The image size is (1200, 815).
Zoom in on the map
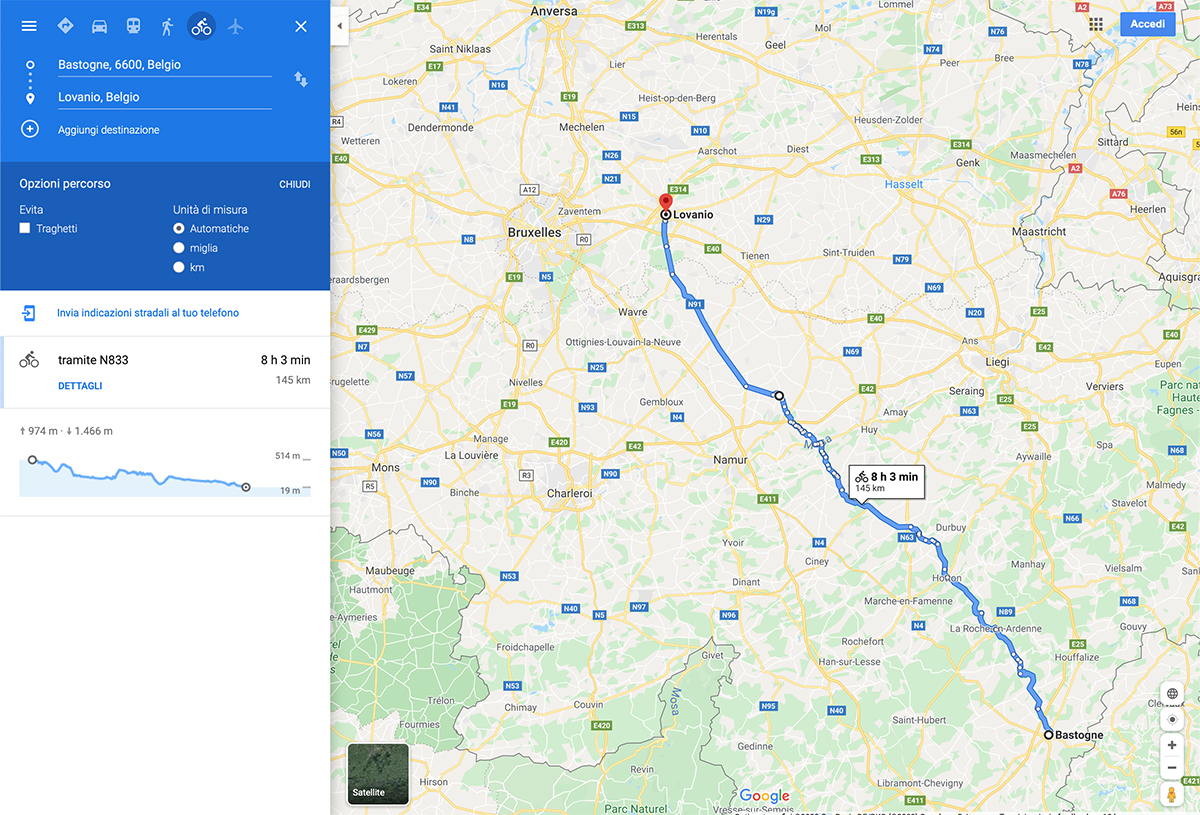[x=1172, y=745]
